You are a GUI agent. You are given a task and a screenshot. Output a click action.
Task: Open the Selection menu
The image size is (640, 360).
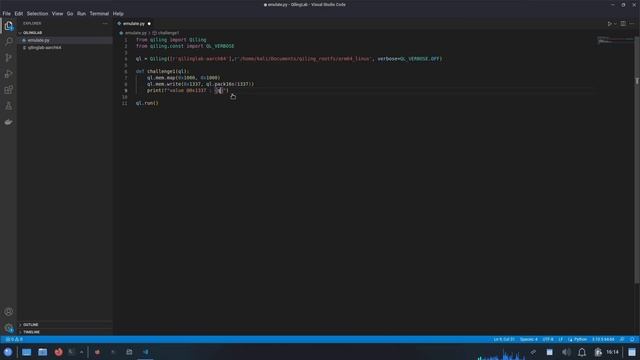point(37,13)
